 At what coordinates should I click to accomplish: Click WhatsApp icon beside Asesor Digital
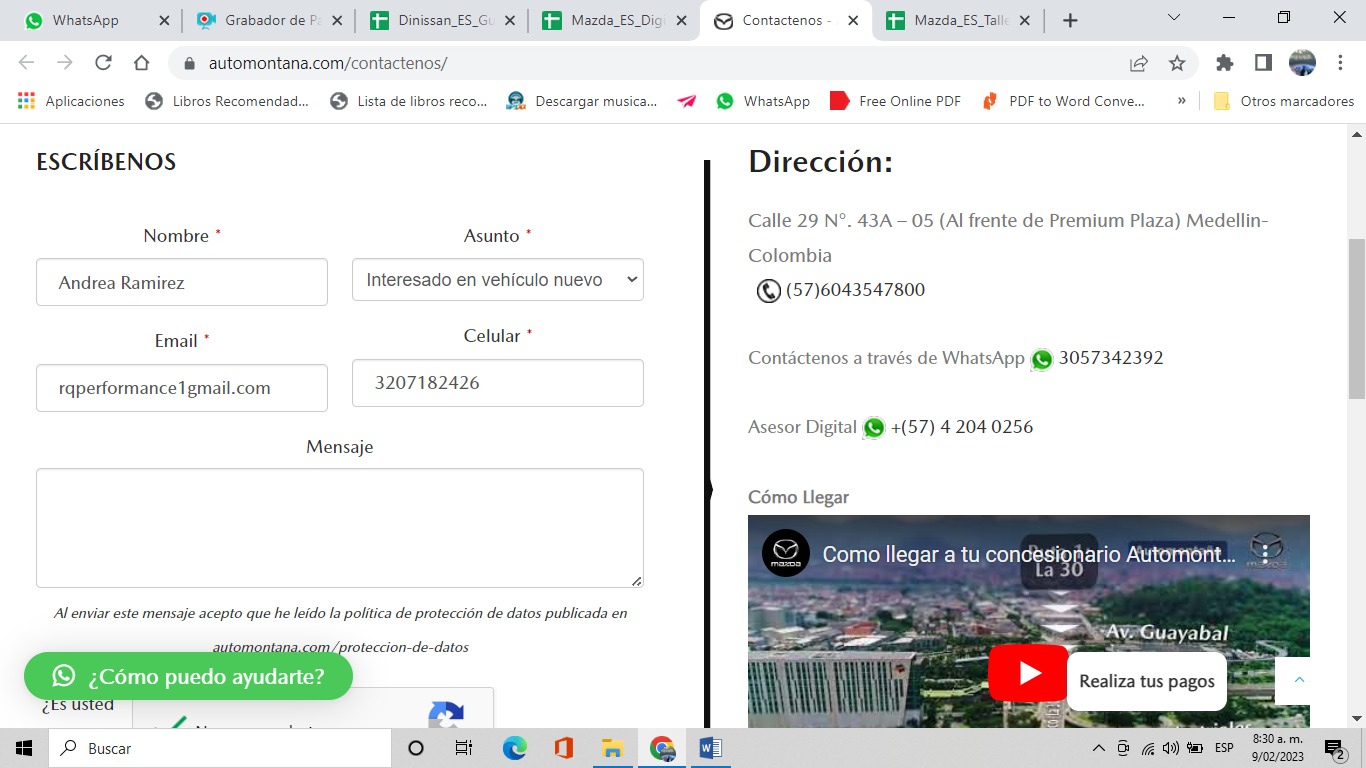pos(874,428)
